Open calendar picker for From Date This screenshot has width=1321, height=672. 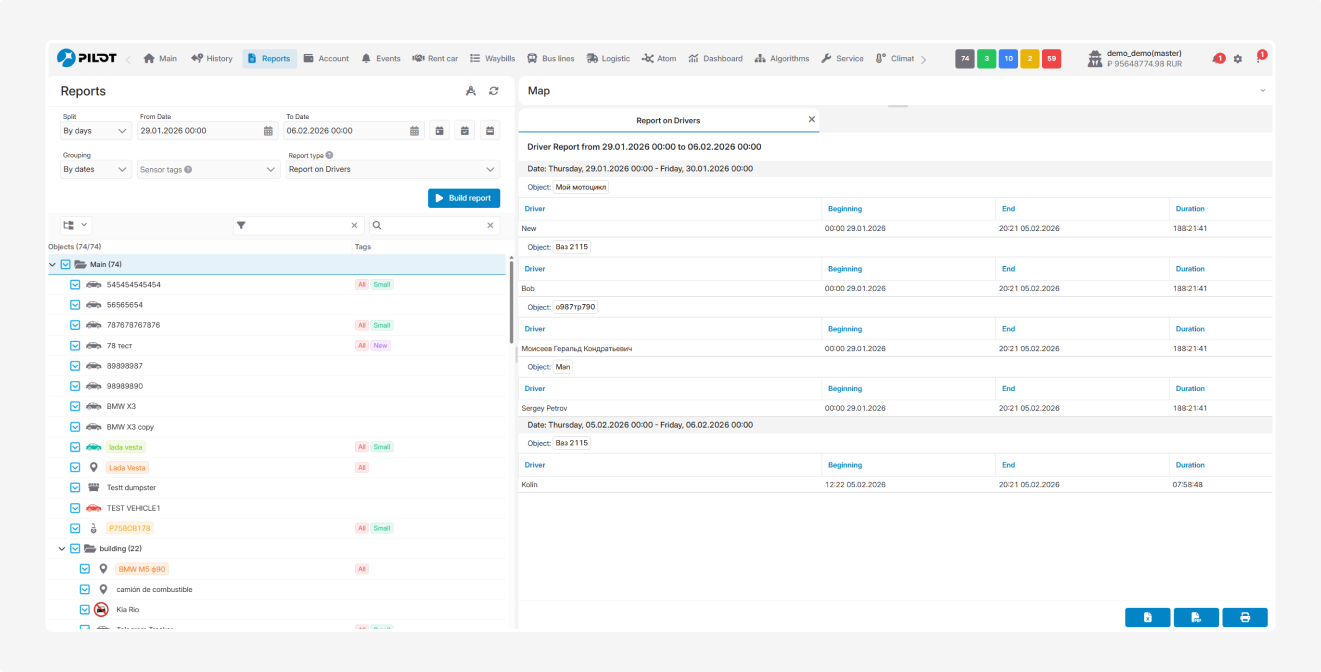point(268,131)
